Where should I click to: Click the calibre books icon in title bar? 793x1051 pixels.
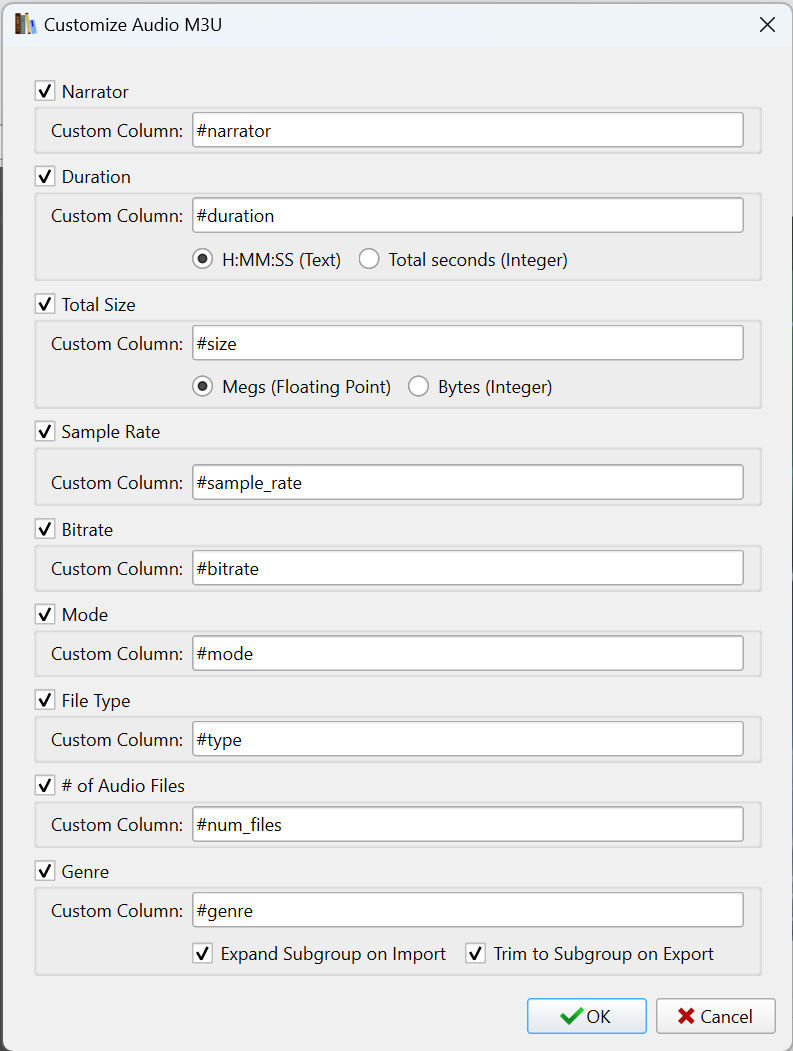[25, 25]
